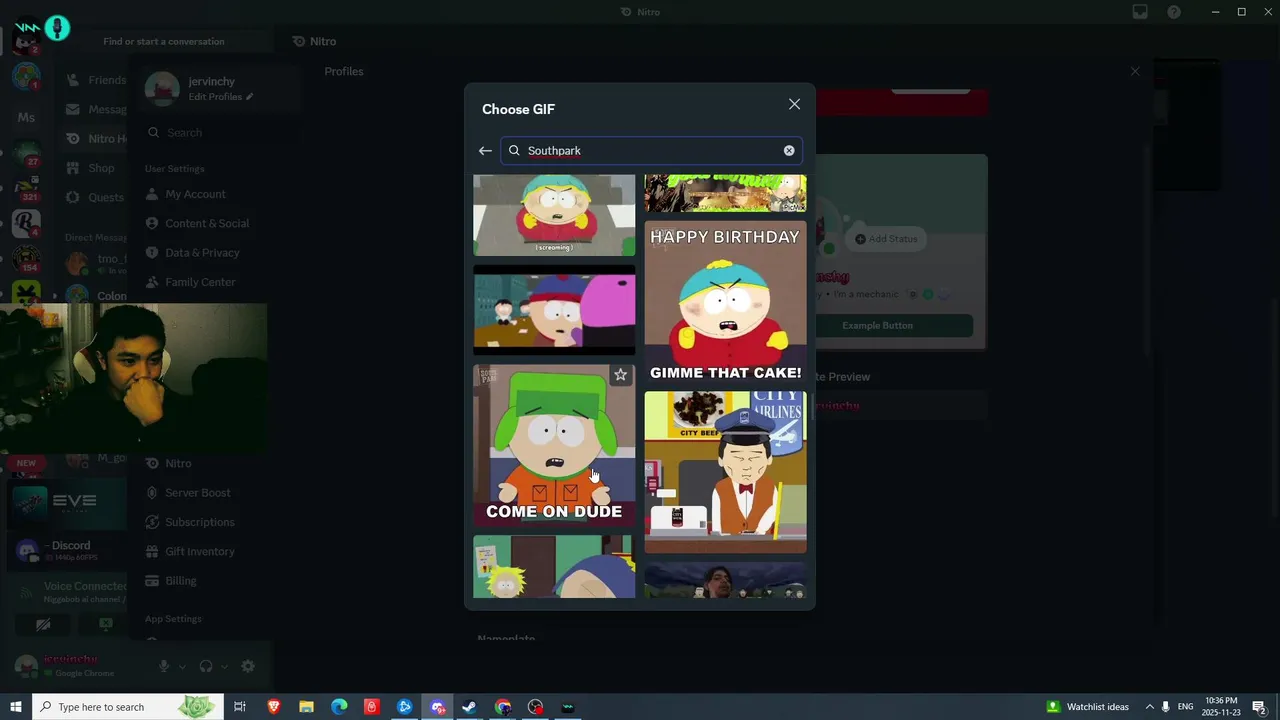Toggle headphones deafen icon
Screen dimensions: 1280x720
pyautogui.click(x=206, y=666)
